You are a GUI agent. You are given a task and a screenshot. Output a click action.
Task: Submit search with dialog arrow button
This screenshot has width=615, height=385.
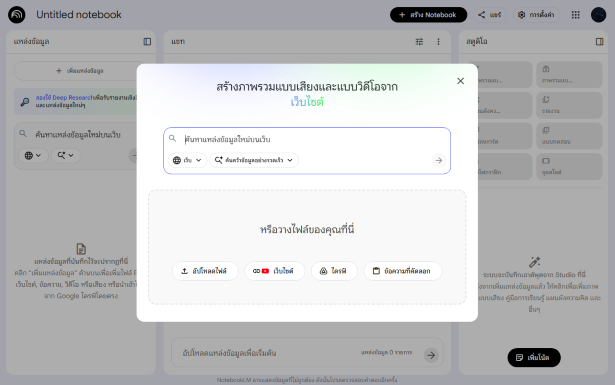(x=439, y=160)
